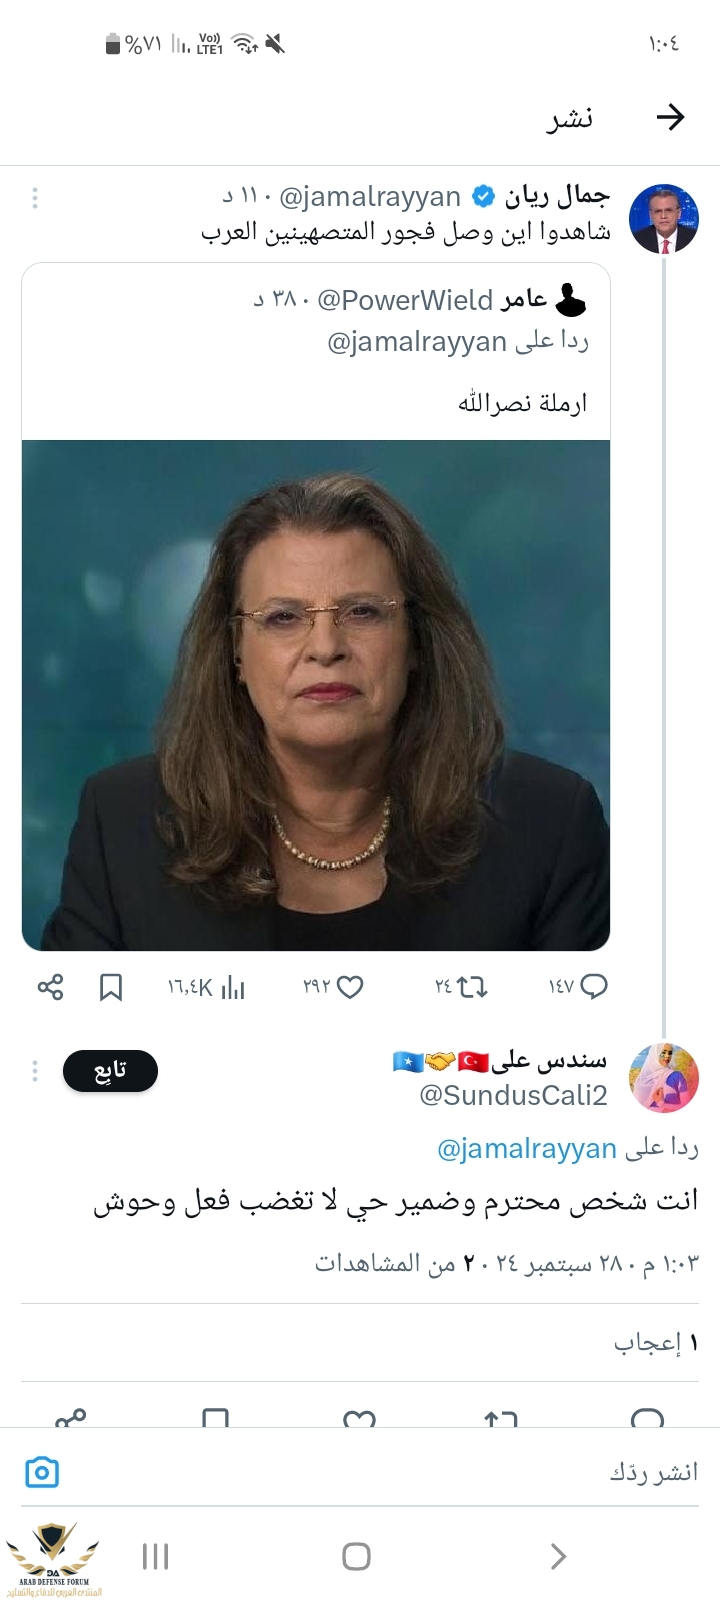Follow SundusCali2 with the follow button
Viewport: 720px width, 1600px height.
(110, 1071)
